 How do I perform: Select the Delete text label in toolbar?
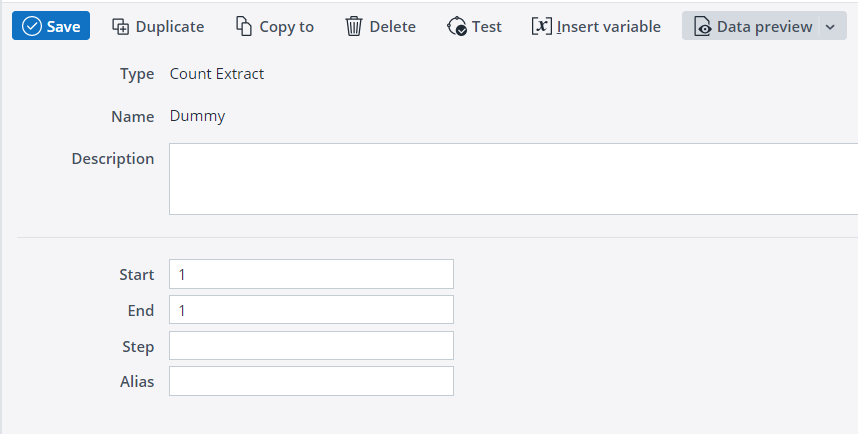[392, 26]
